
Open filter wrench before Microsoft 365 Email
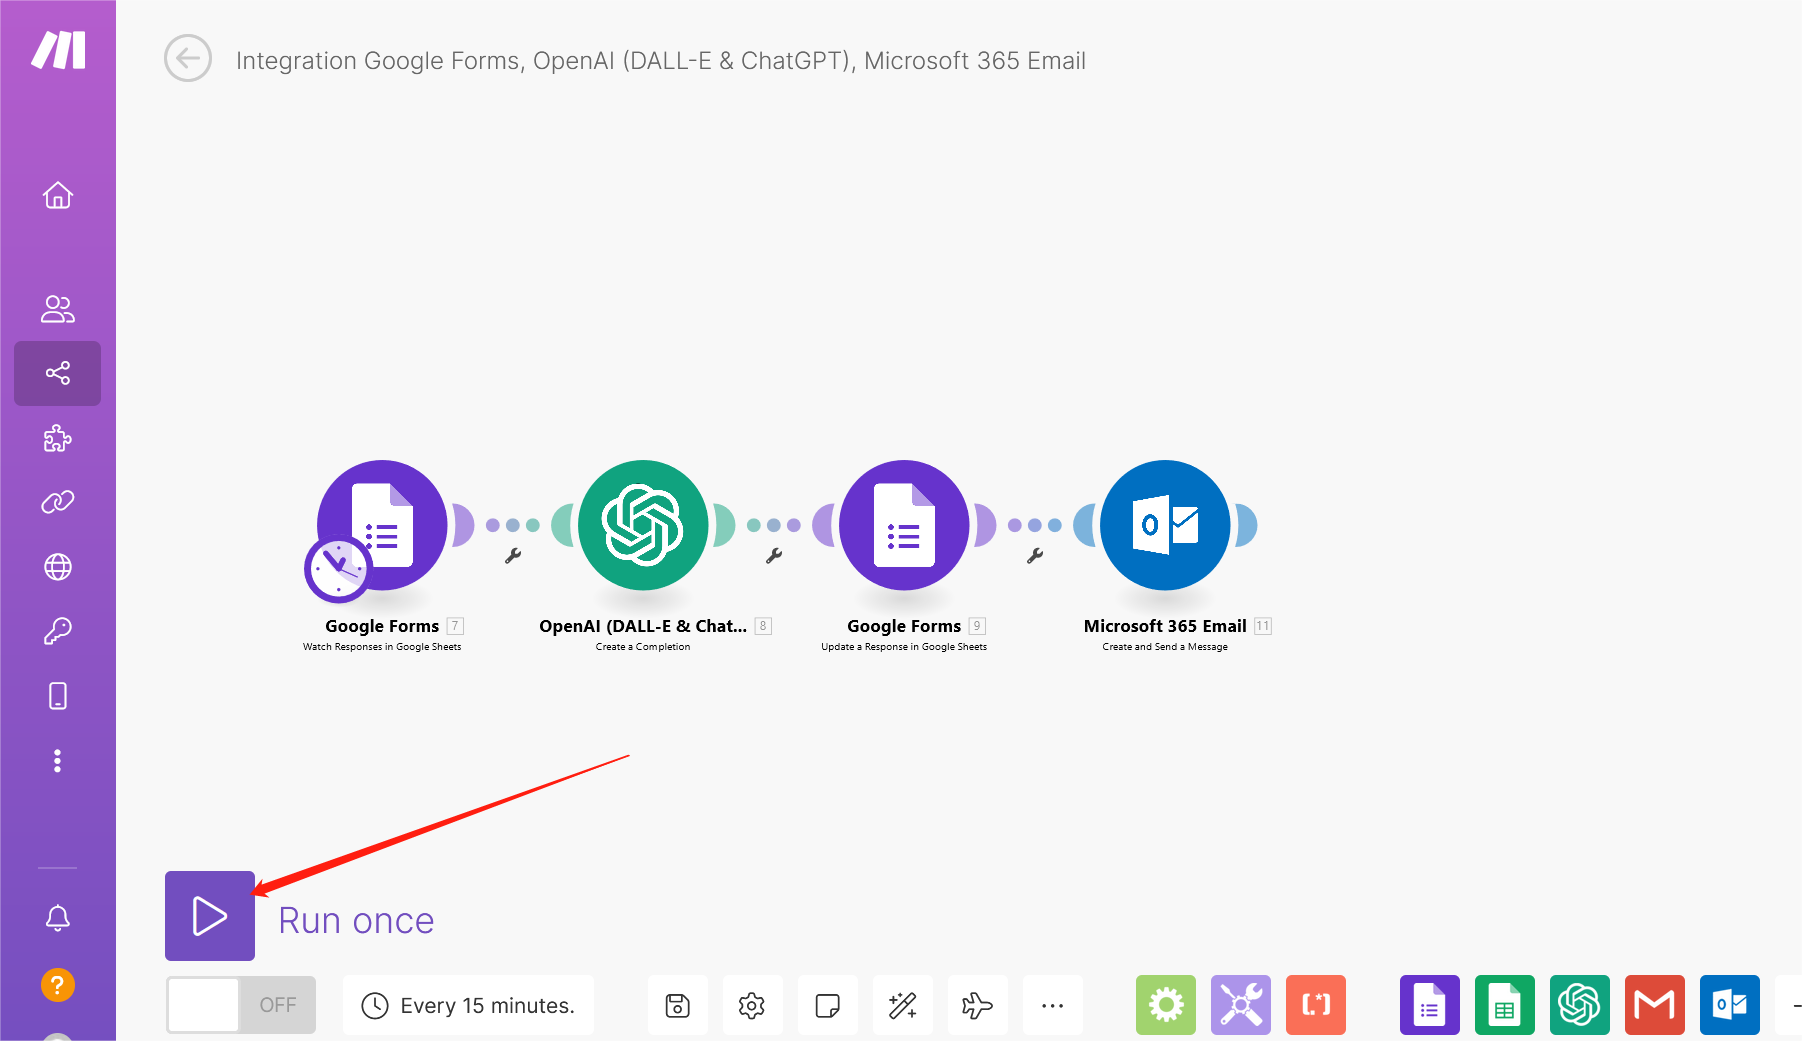click(x=1035, y=556)
